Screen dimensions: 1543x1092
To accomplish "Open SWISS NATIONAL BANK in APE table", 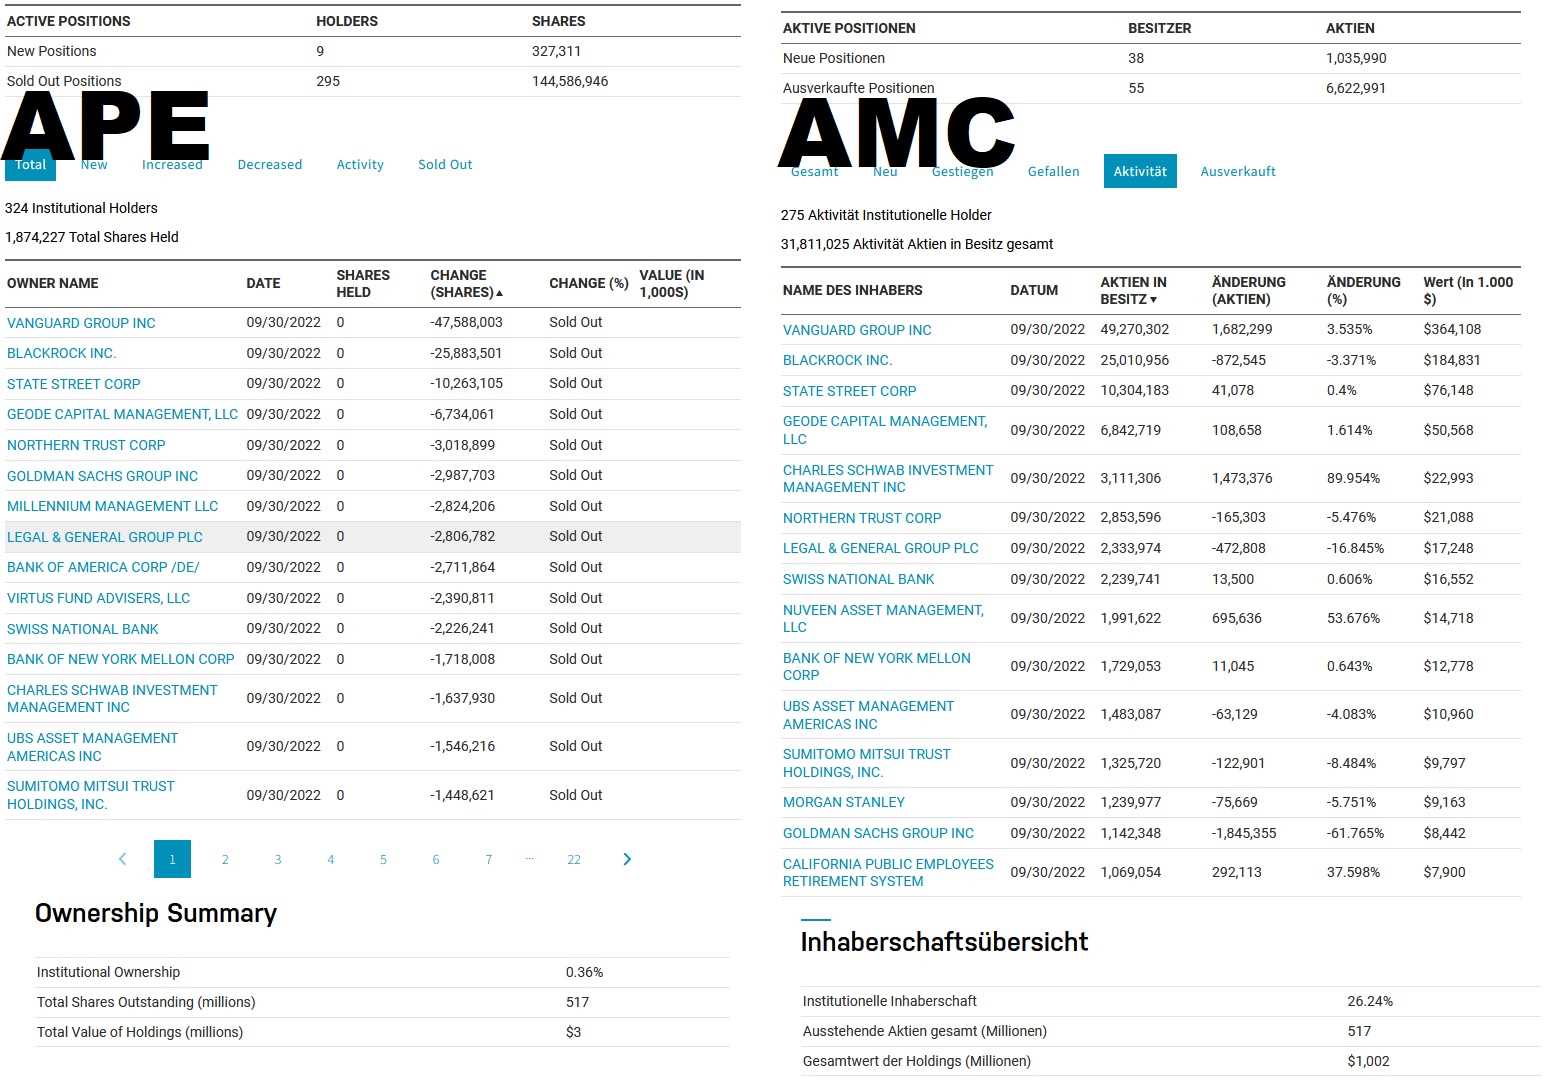I will [83, 629].
